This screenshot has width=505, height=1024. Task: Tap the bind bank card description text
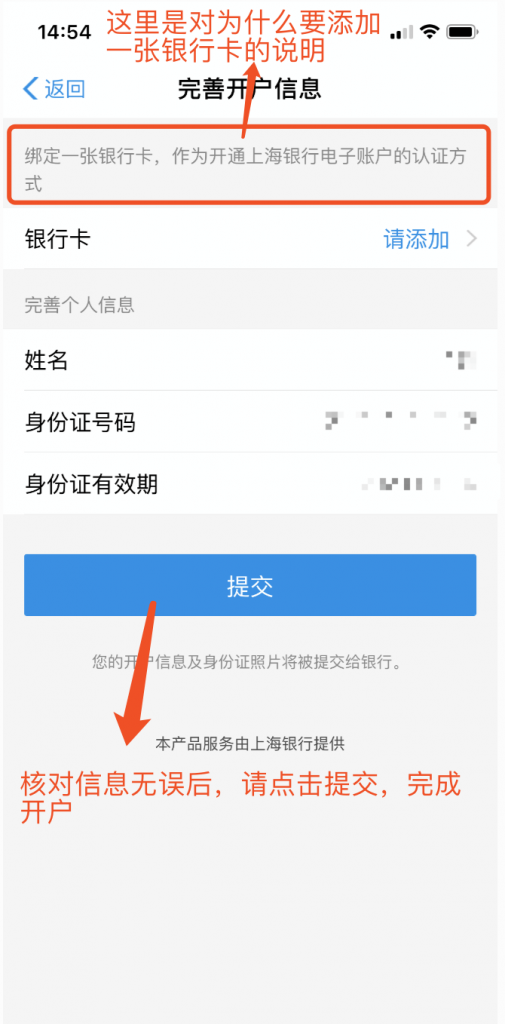(246, 170)
